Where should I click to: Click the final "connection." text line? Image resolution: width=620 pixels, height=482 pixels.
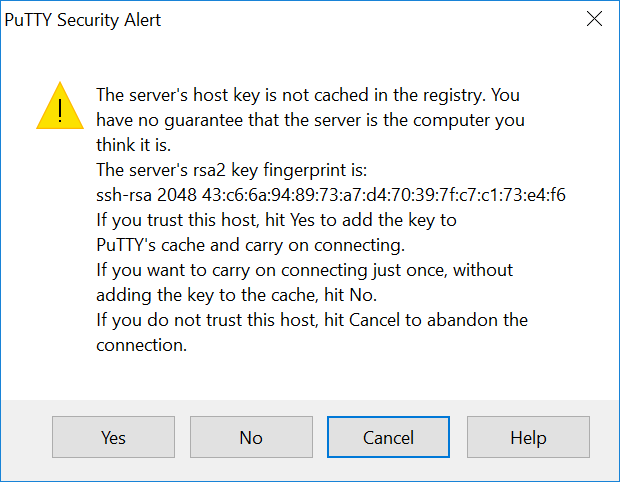pyautogui.click(x=142, y=345)
